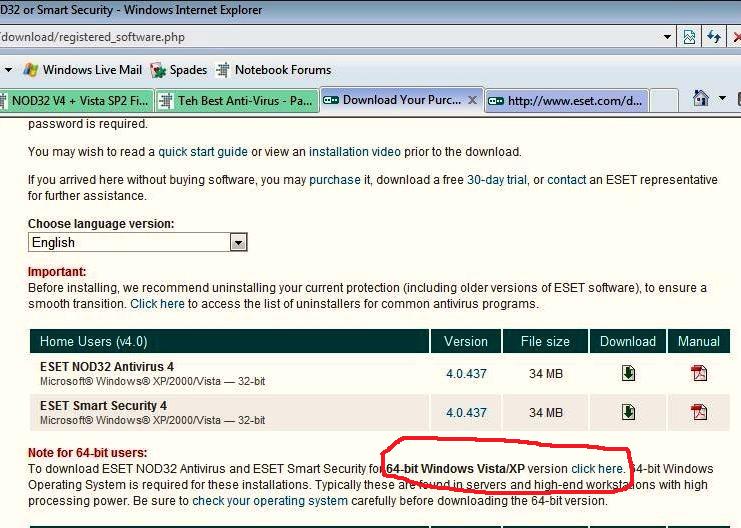Screen dimensions: 741x528
Task: Open the Home button dropdown arrow
Action: 722,99
